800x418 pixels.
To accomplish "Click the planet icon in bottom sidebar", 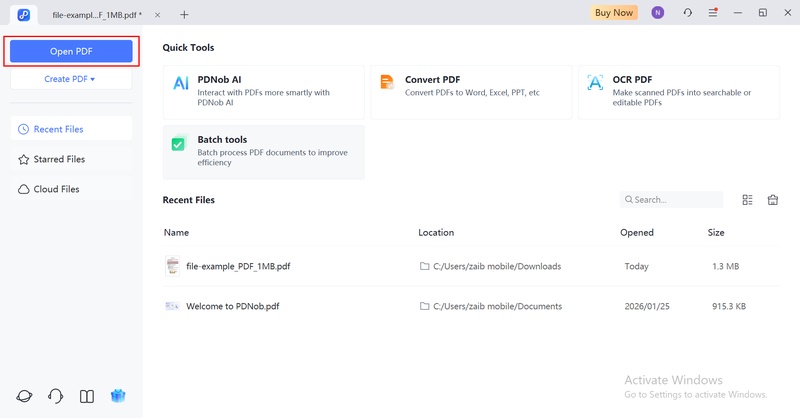I will 24,396.
